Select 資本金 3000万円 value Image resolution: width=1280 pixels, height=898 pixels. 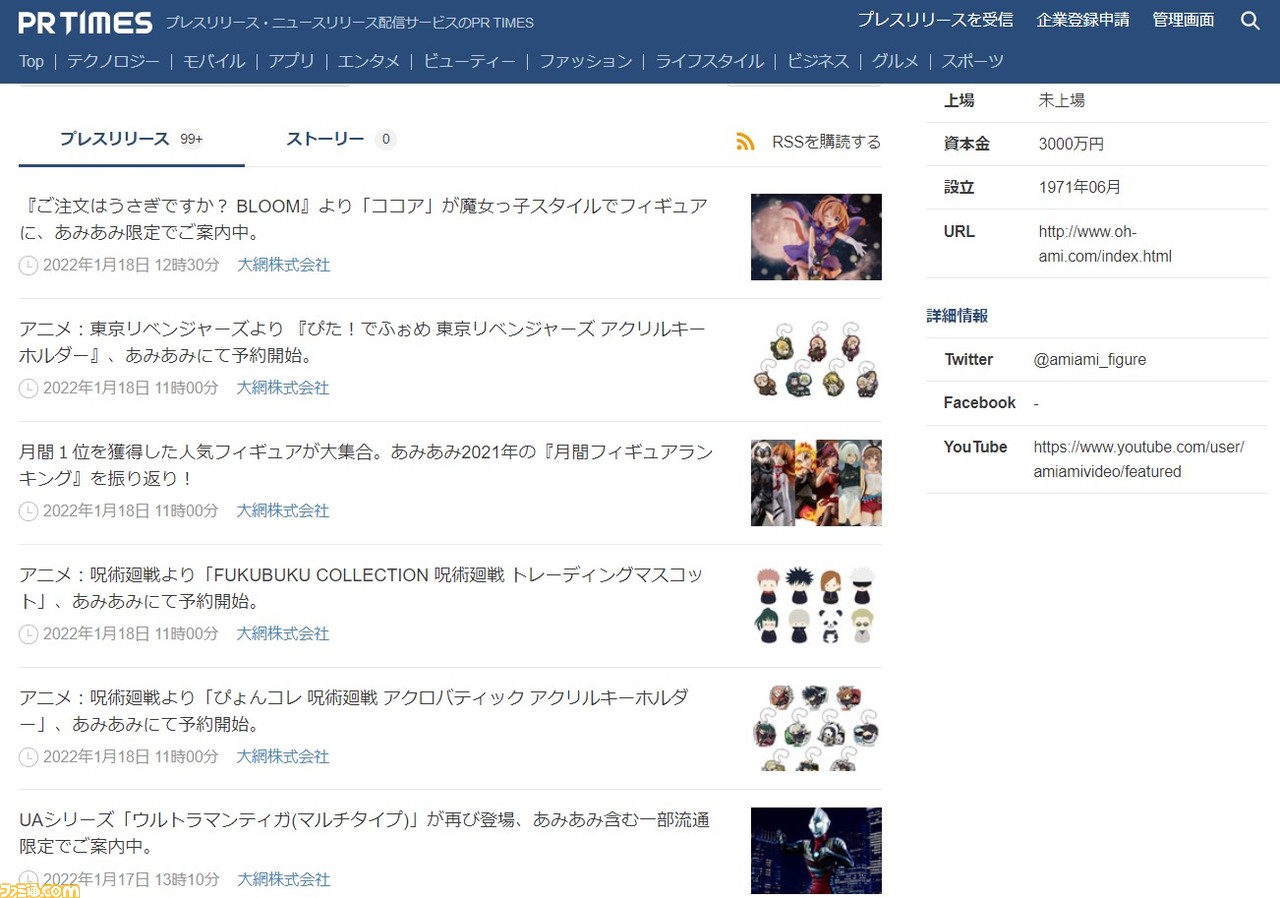(1071, 144)
